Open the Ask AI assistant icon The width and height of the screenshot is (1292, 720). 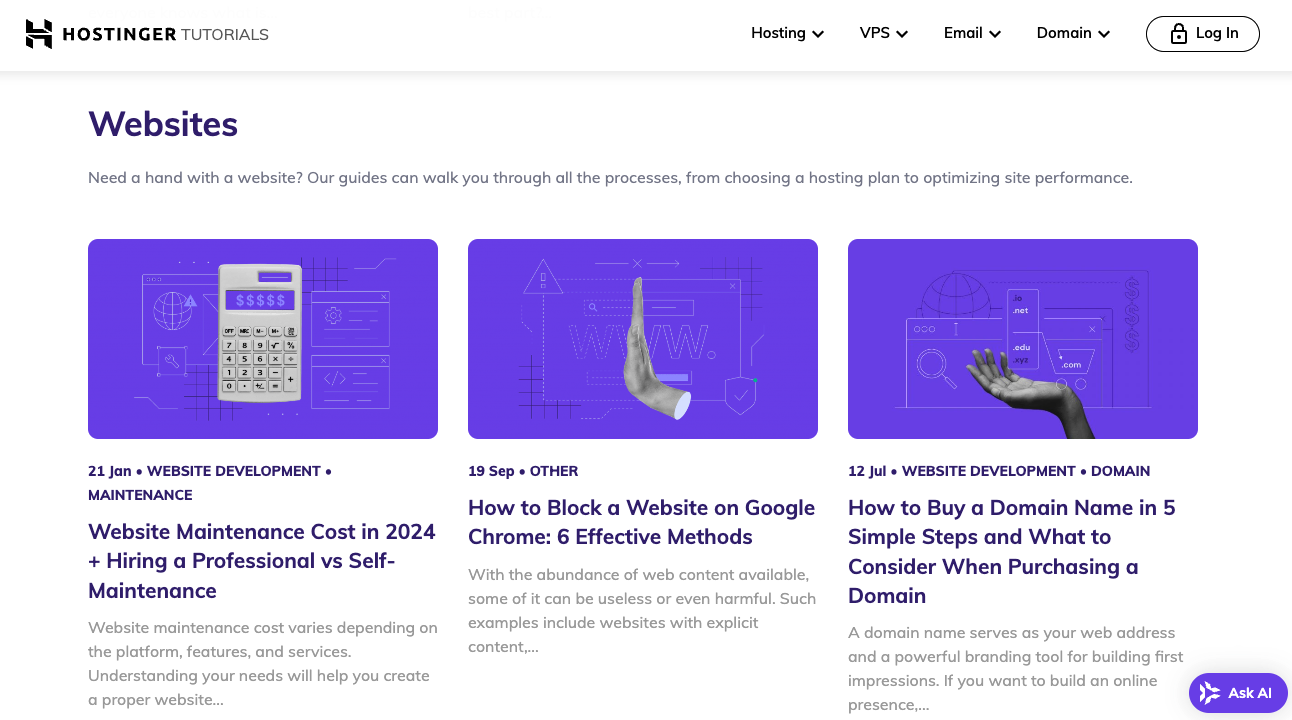click(x=1212, y=693)
